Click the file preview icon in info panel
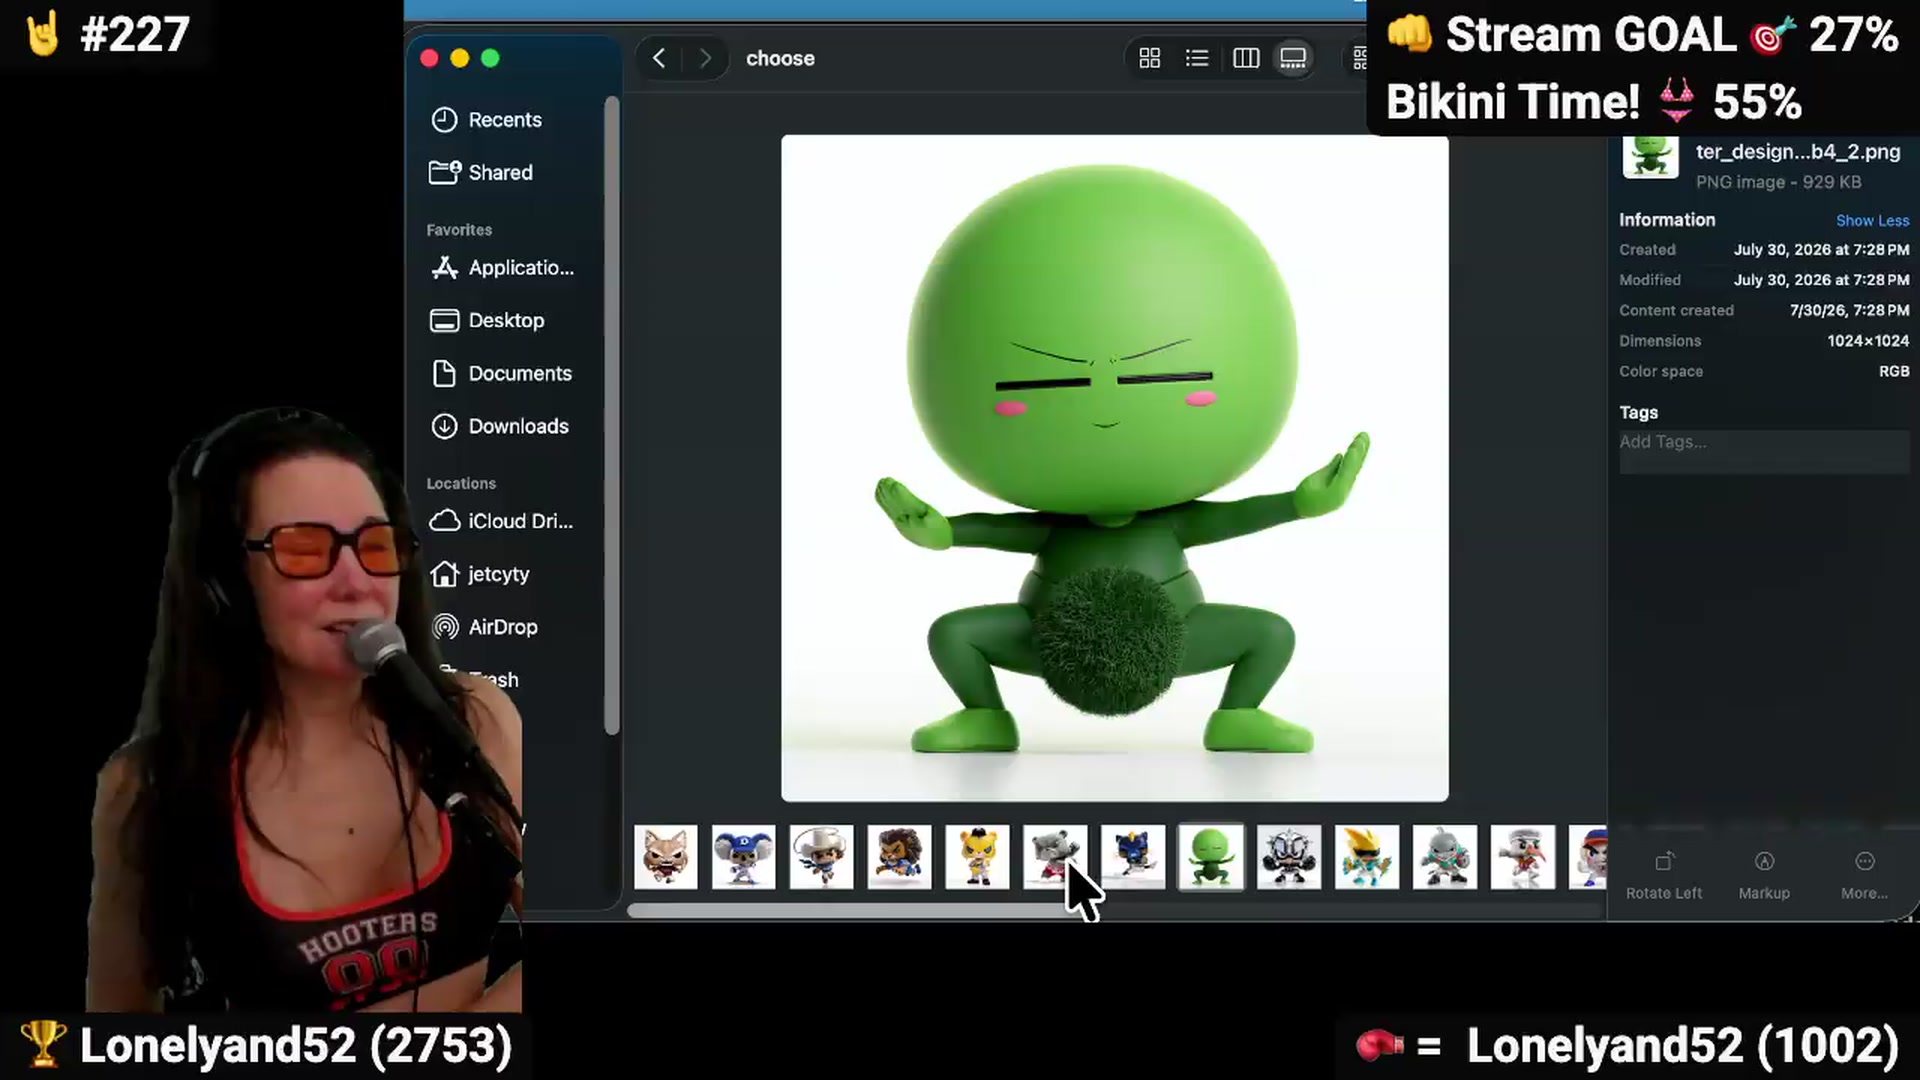This screenshot has width=1920, height=1080. pyautogui.click(x=1650, y=157)
